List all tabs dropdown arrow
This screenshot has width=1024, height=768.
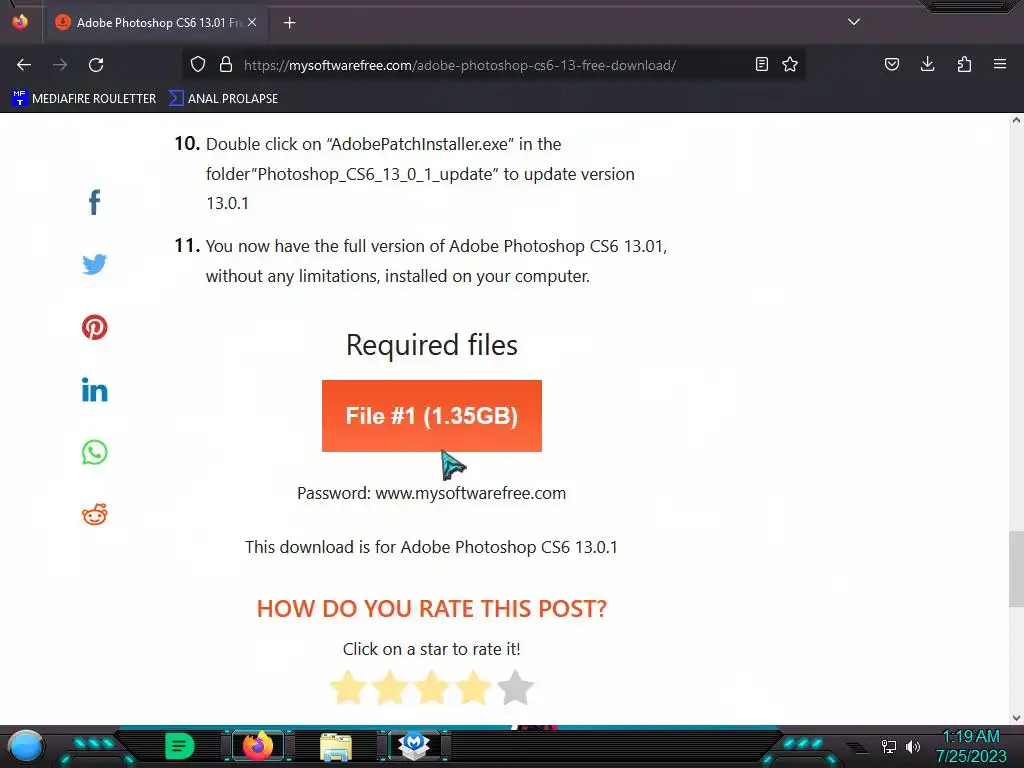[x=854, y=22]
